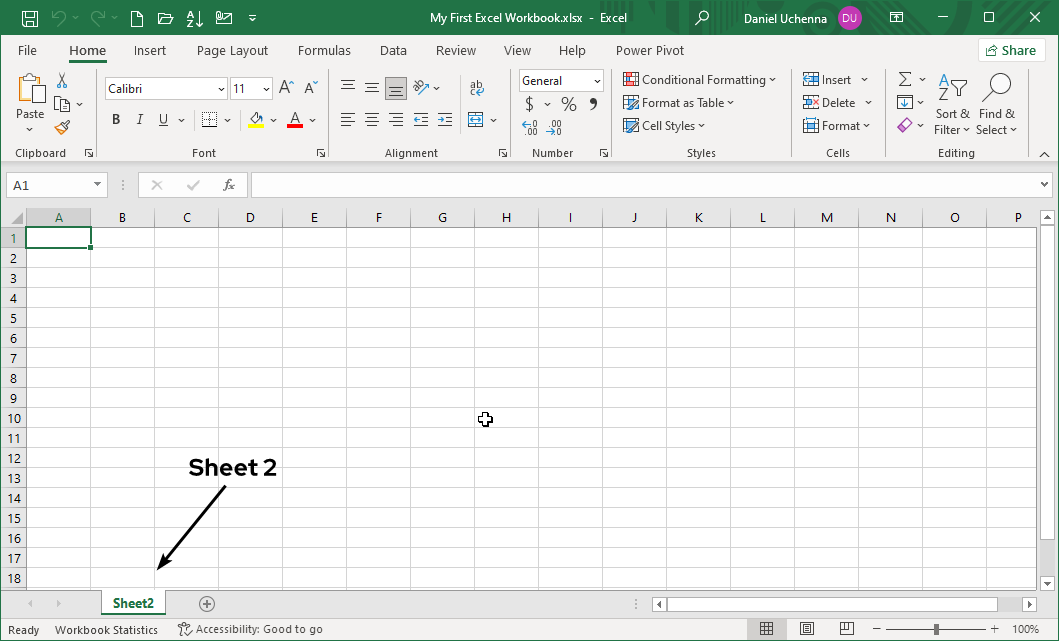The height and width of the screenshot is (641, 1059).
Task: Toggle Underline formatting
Action: click(x=161, y=119)
